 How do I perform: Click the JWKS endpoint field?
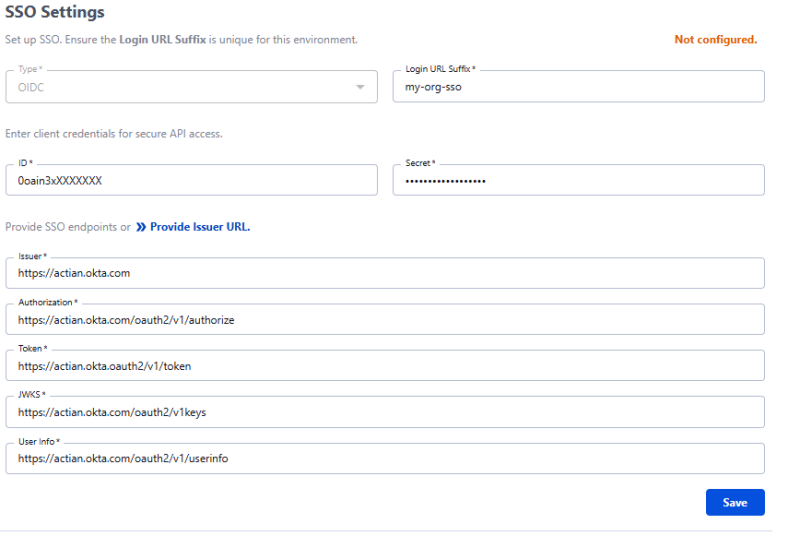(x=385, y=412)
